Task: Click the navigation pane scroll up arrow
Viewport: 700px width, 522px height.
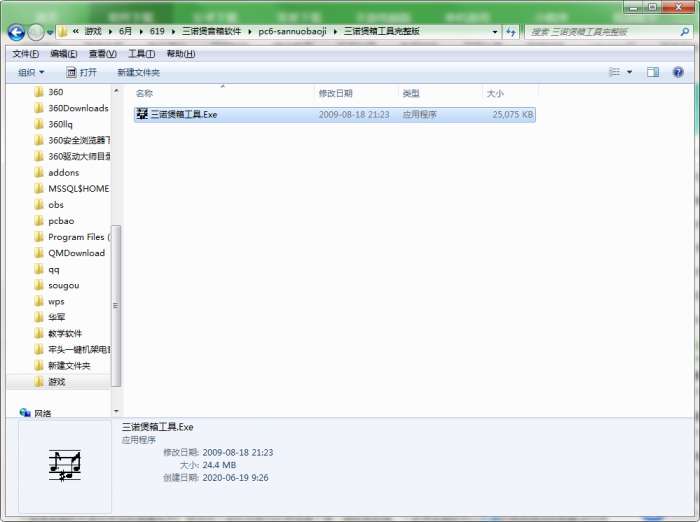Action: tap(116, 90)
